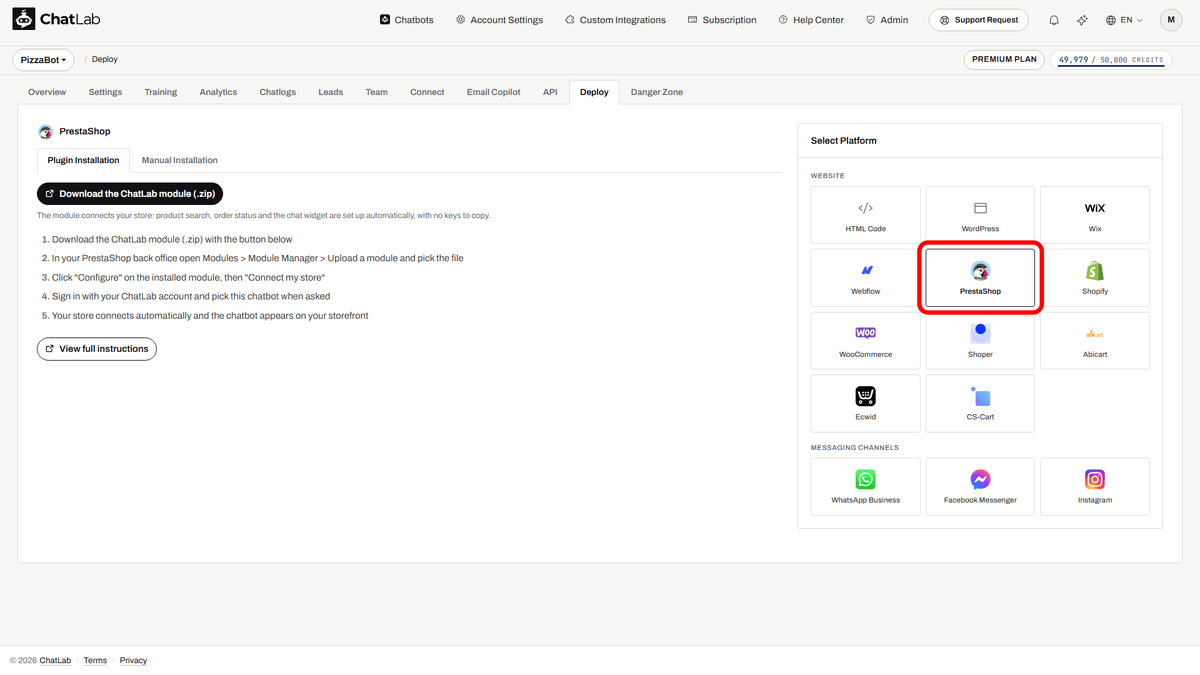Viewport: 1200px width, 675px height.
Task: Choose the WhatsApp Business channel
Action: [865, 486]
